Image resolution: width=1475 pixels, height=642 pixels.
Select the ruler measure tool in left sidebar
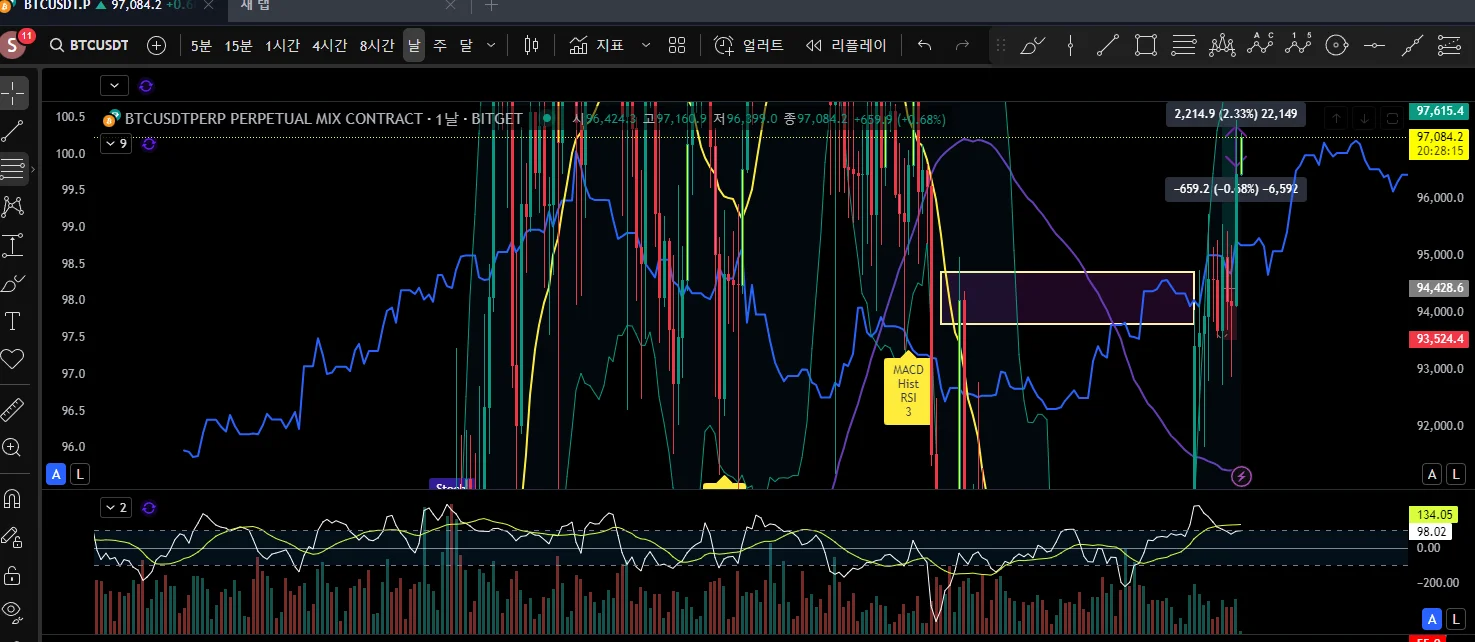(x=12, y=409)
